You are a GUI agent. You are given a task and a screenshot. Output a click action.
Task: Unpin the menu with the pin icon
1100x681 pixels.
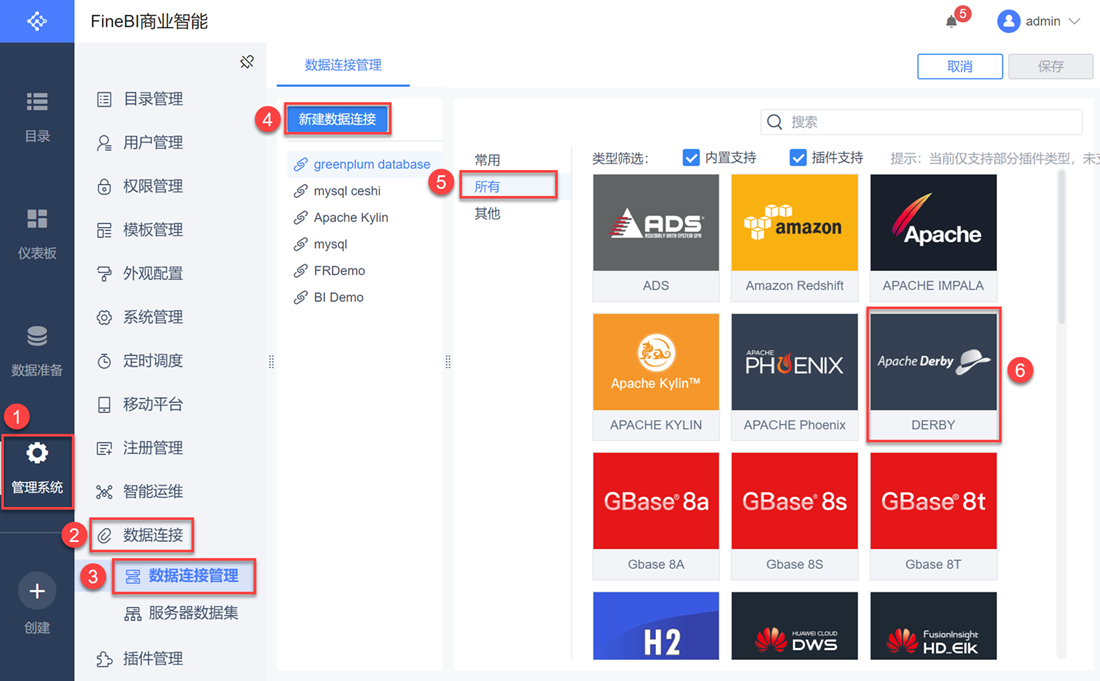pyautogui.click(x=247, y=62)
